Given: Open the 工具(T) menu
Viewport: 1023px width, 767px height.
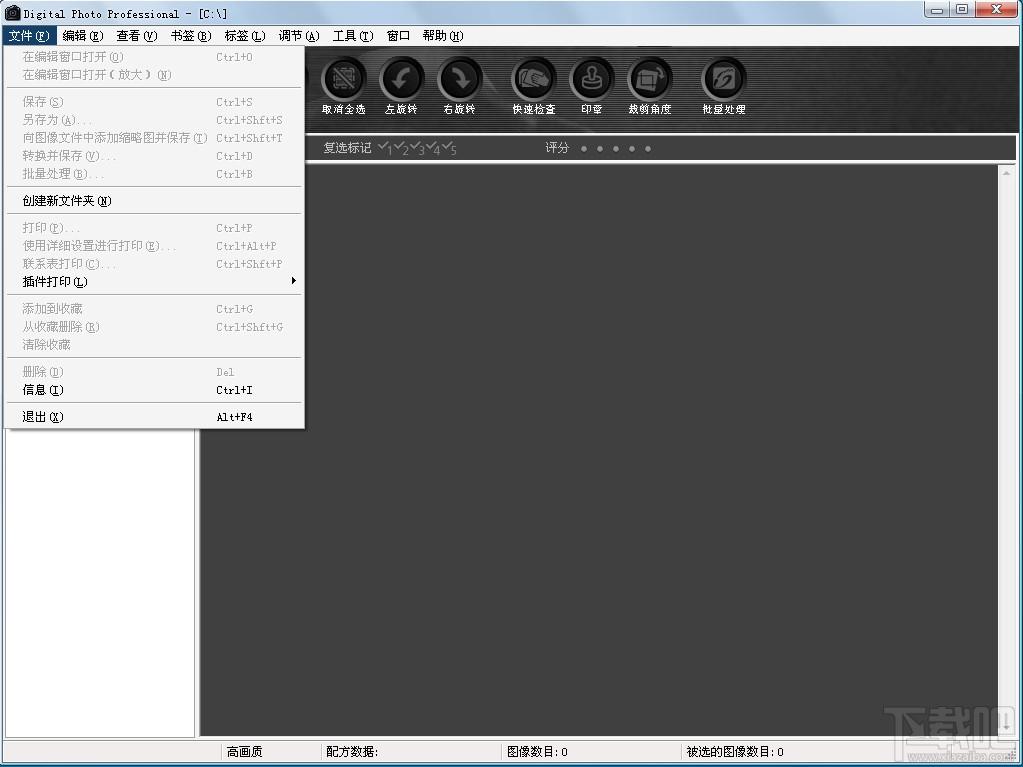Looking at the screenshot, I should [x=353, y=36].
